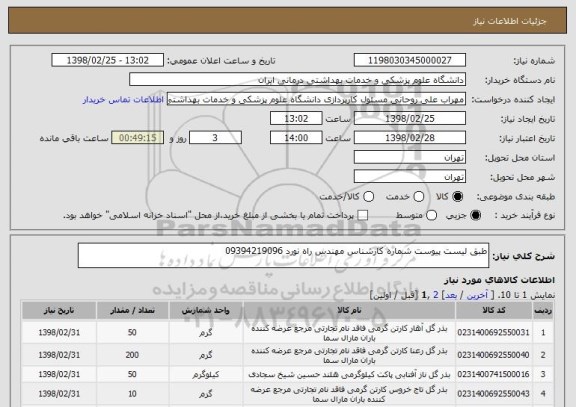Click the creation time field 13:02
576x407 pixels.
click(296, 119)
